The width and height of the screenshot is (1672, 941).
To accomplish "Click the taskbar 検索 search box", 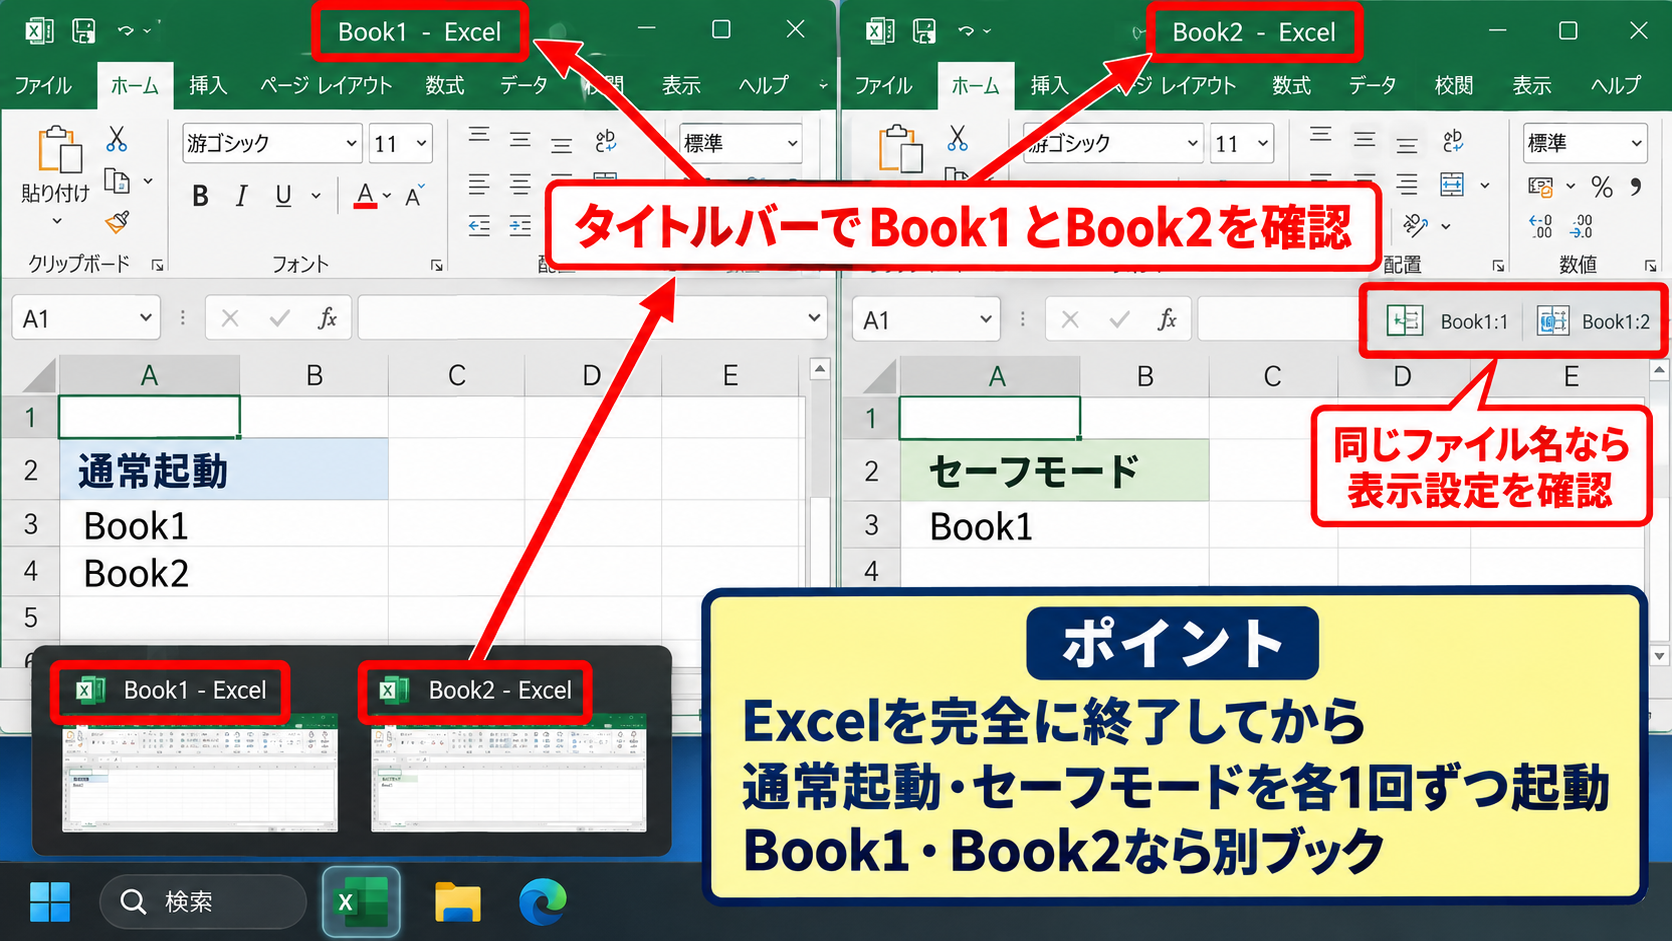I will pos(203,902).
